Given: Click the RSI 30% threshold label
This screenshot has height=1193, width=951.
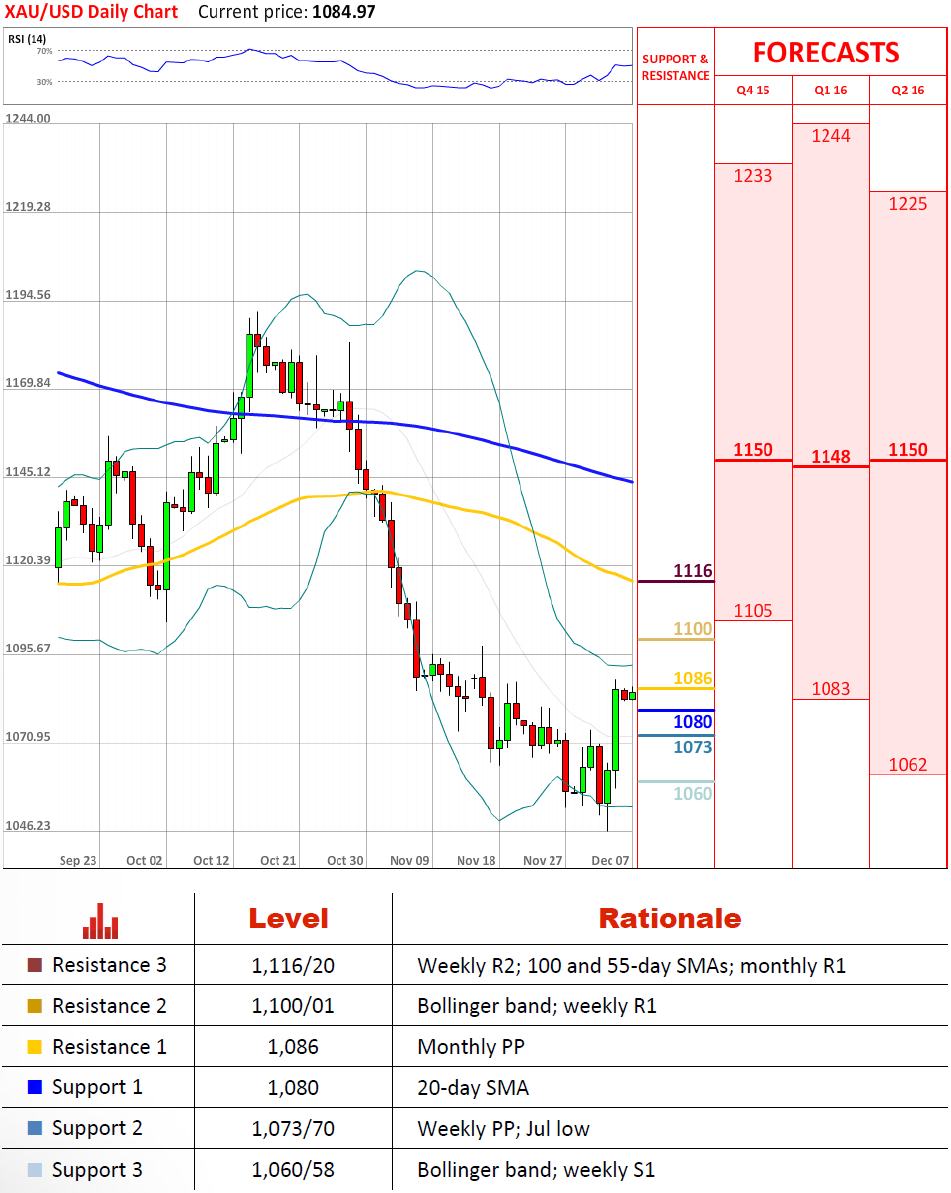Looking at the screenshot, I should [44, 81].
